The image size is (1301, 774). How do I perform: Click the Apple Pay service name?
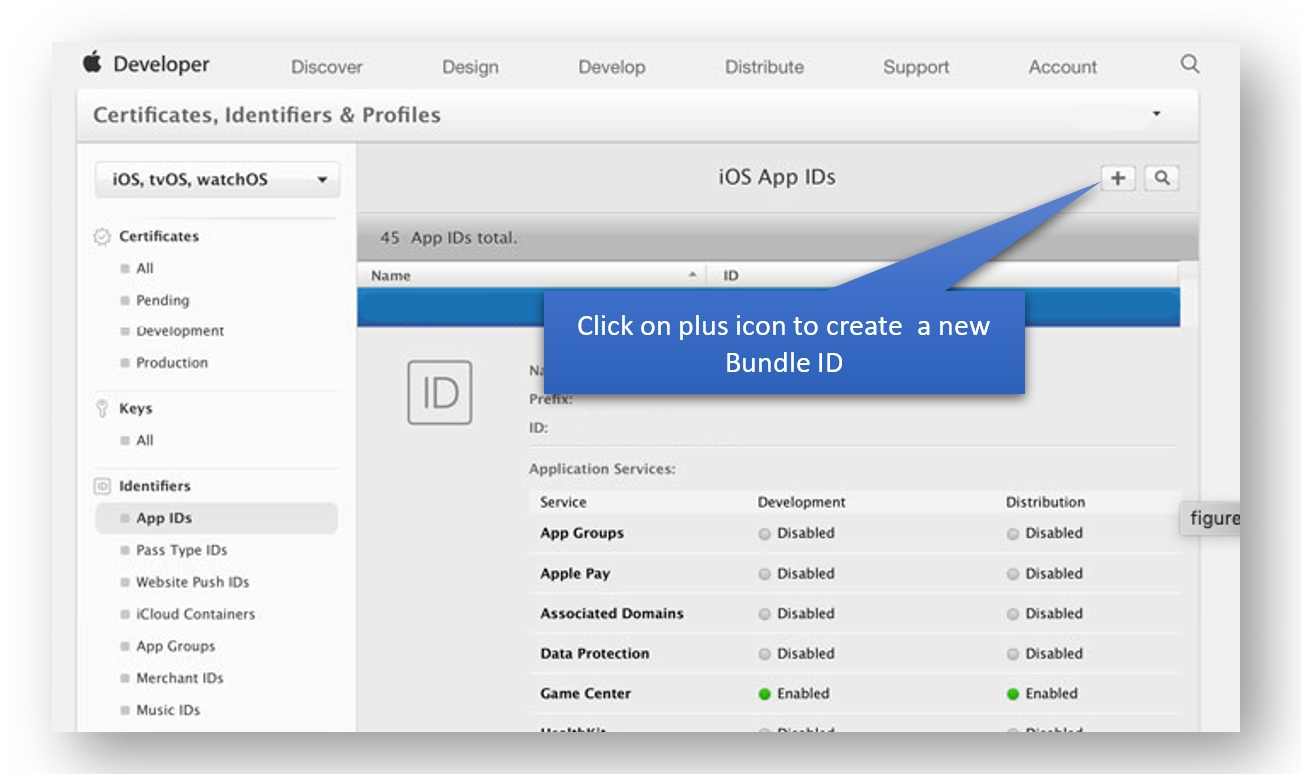pos(575,573)
